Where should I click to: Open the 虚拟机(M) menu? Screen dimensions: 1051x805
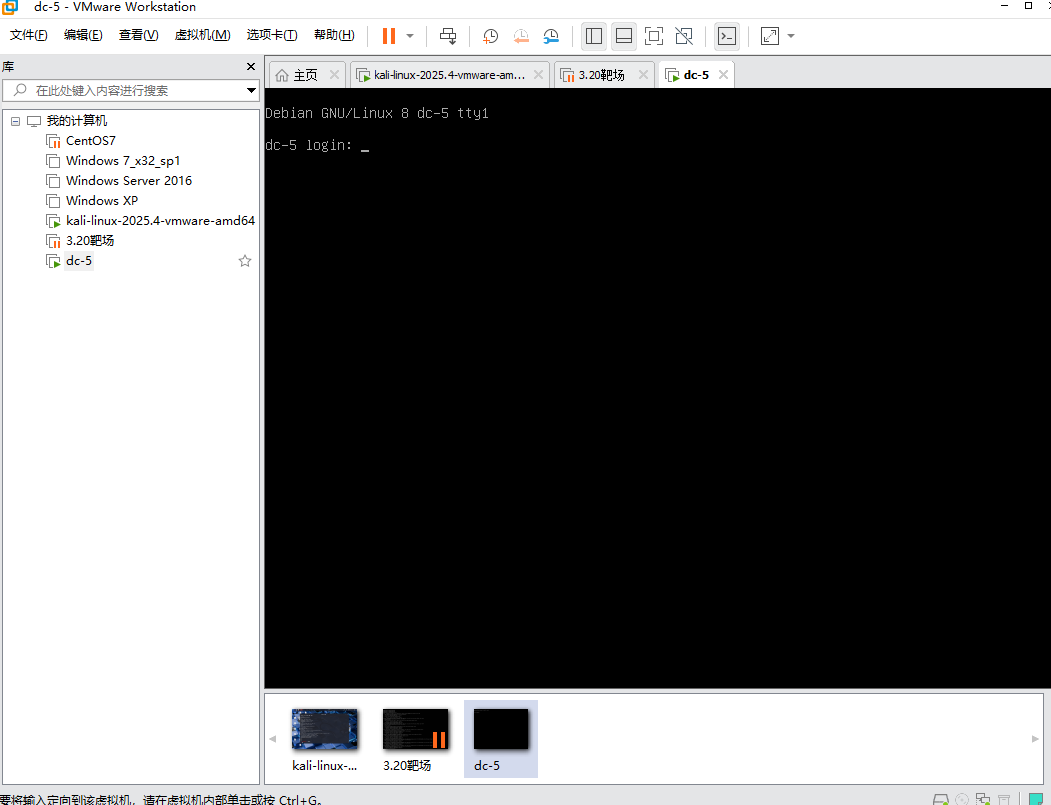pos(202,35)
